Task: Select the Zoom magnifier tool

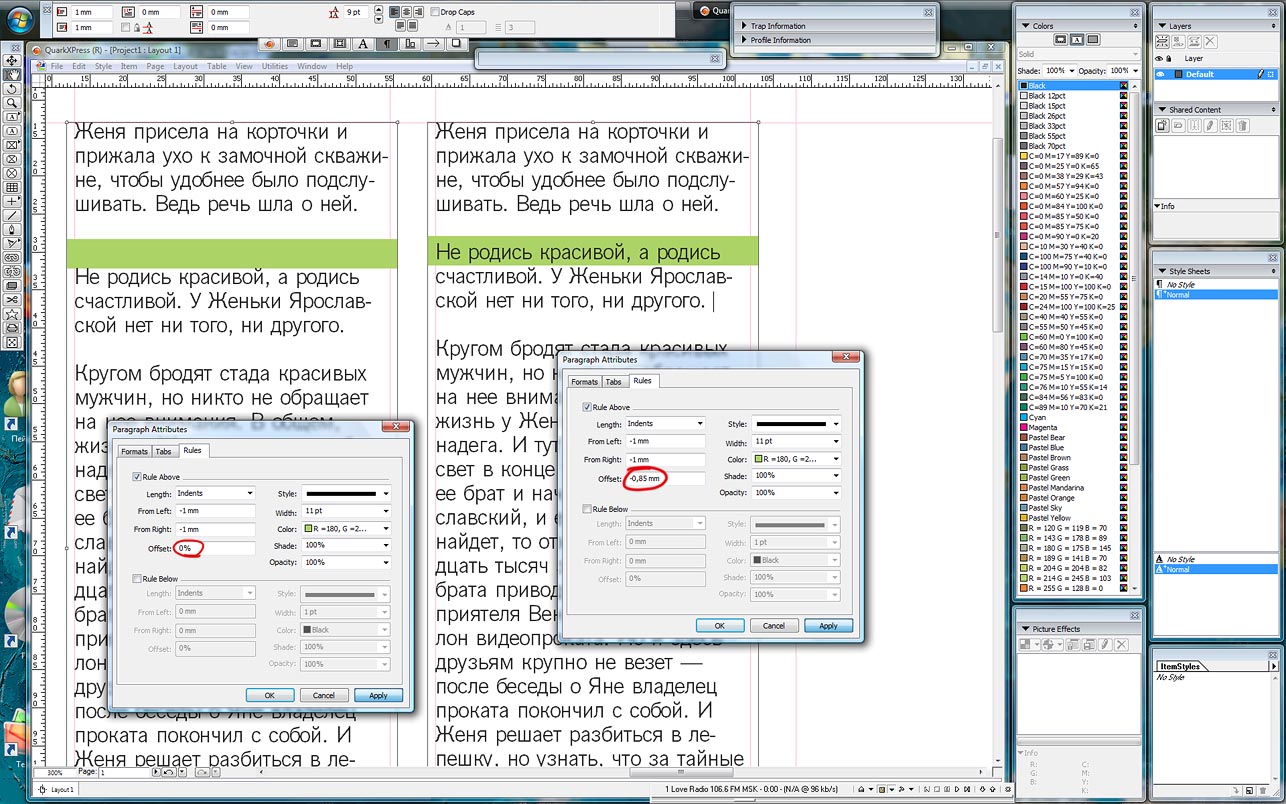Action: (12, 102)
